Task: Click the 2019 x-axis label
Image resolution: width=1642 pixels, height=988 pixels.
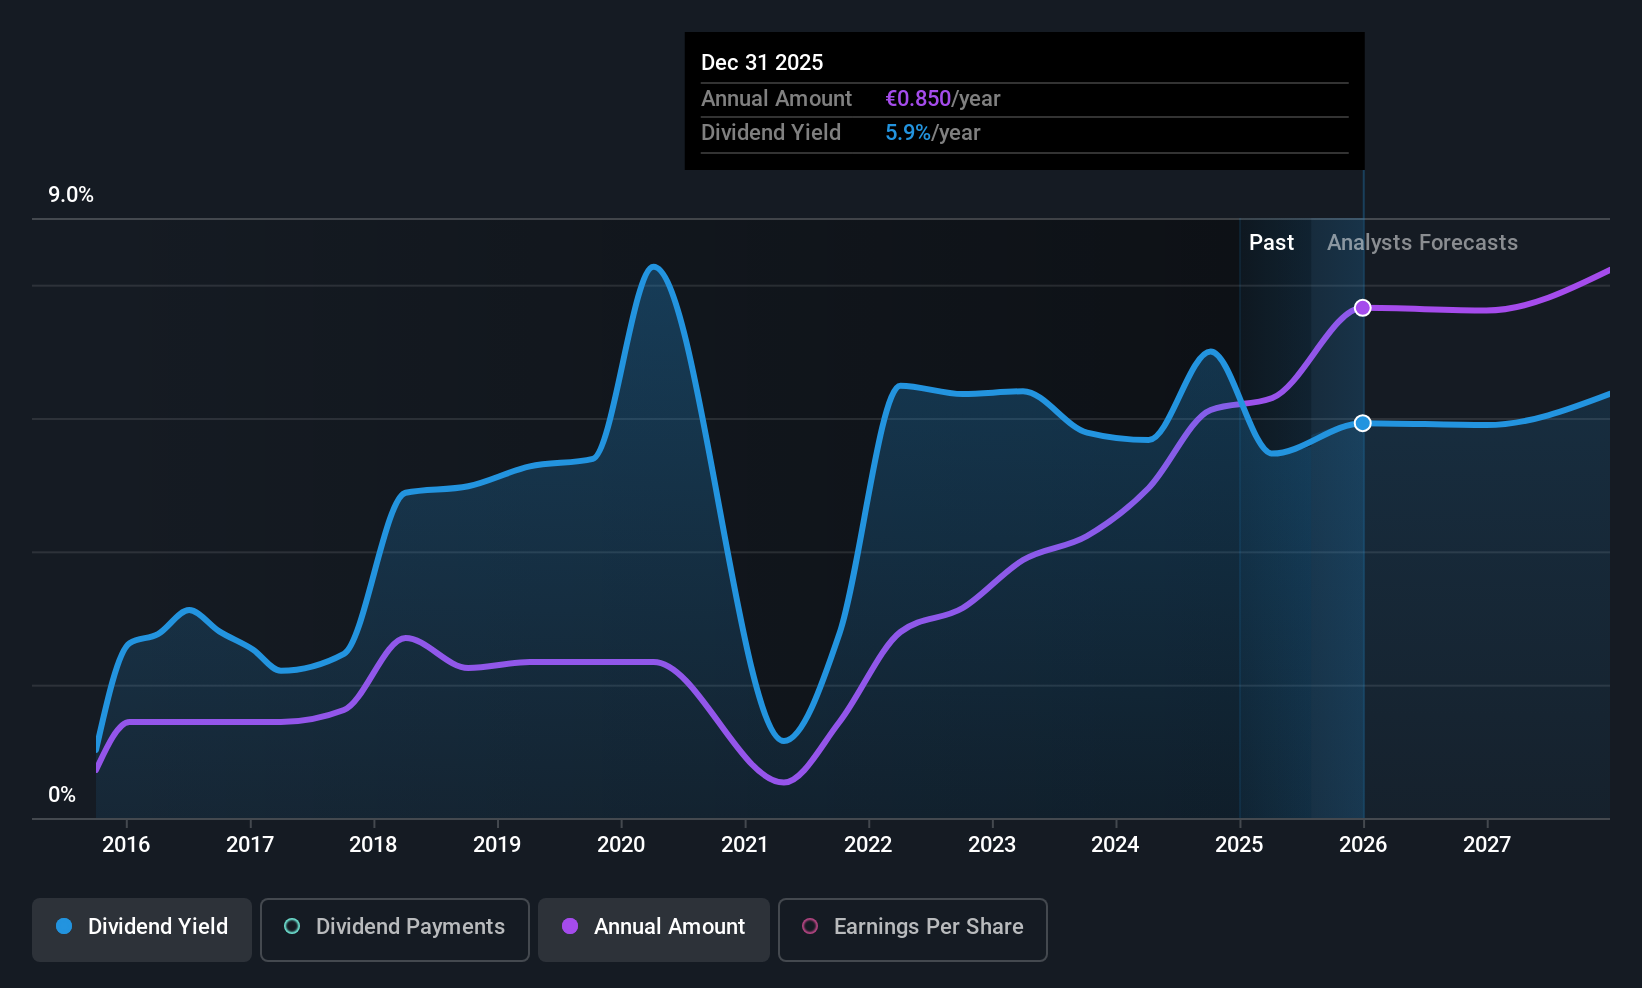Action: [x=497, y=845]
